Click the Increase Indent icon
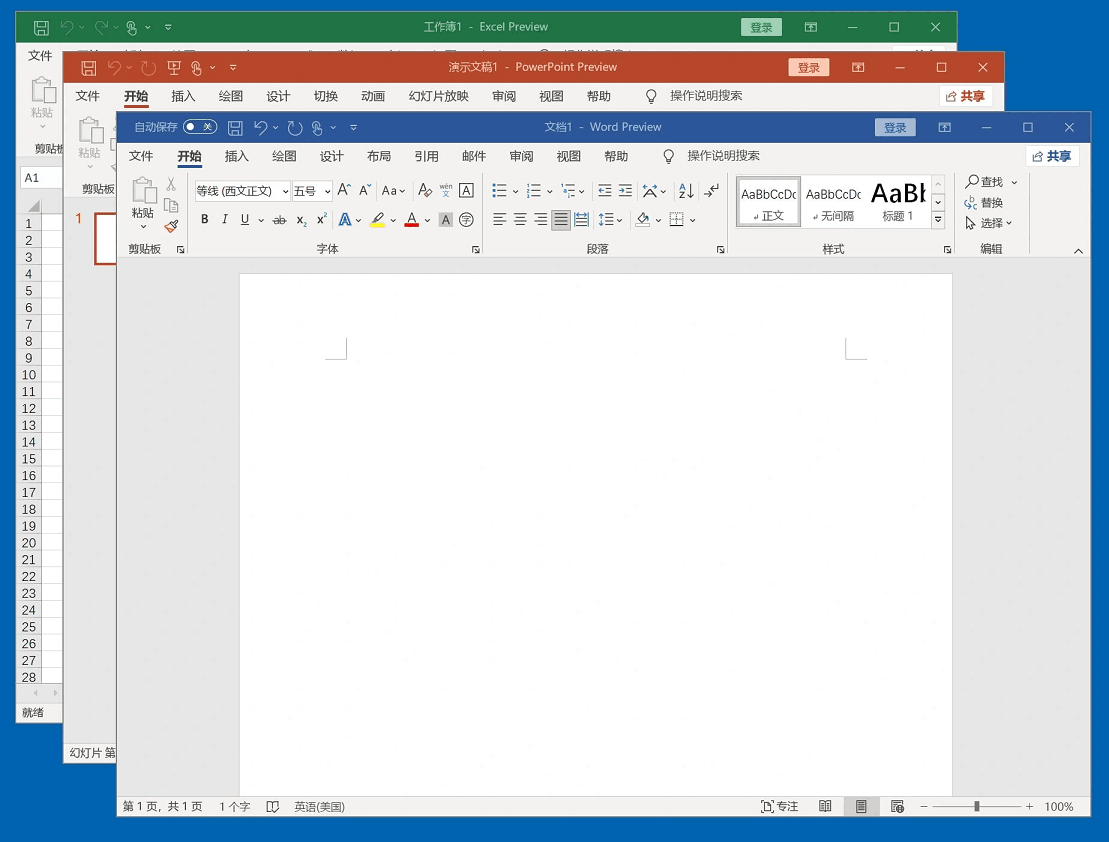The image size is (1109, 842). [625, 190]
